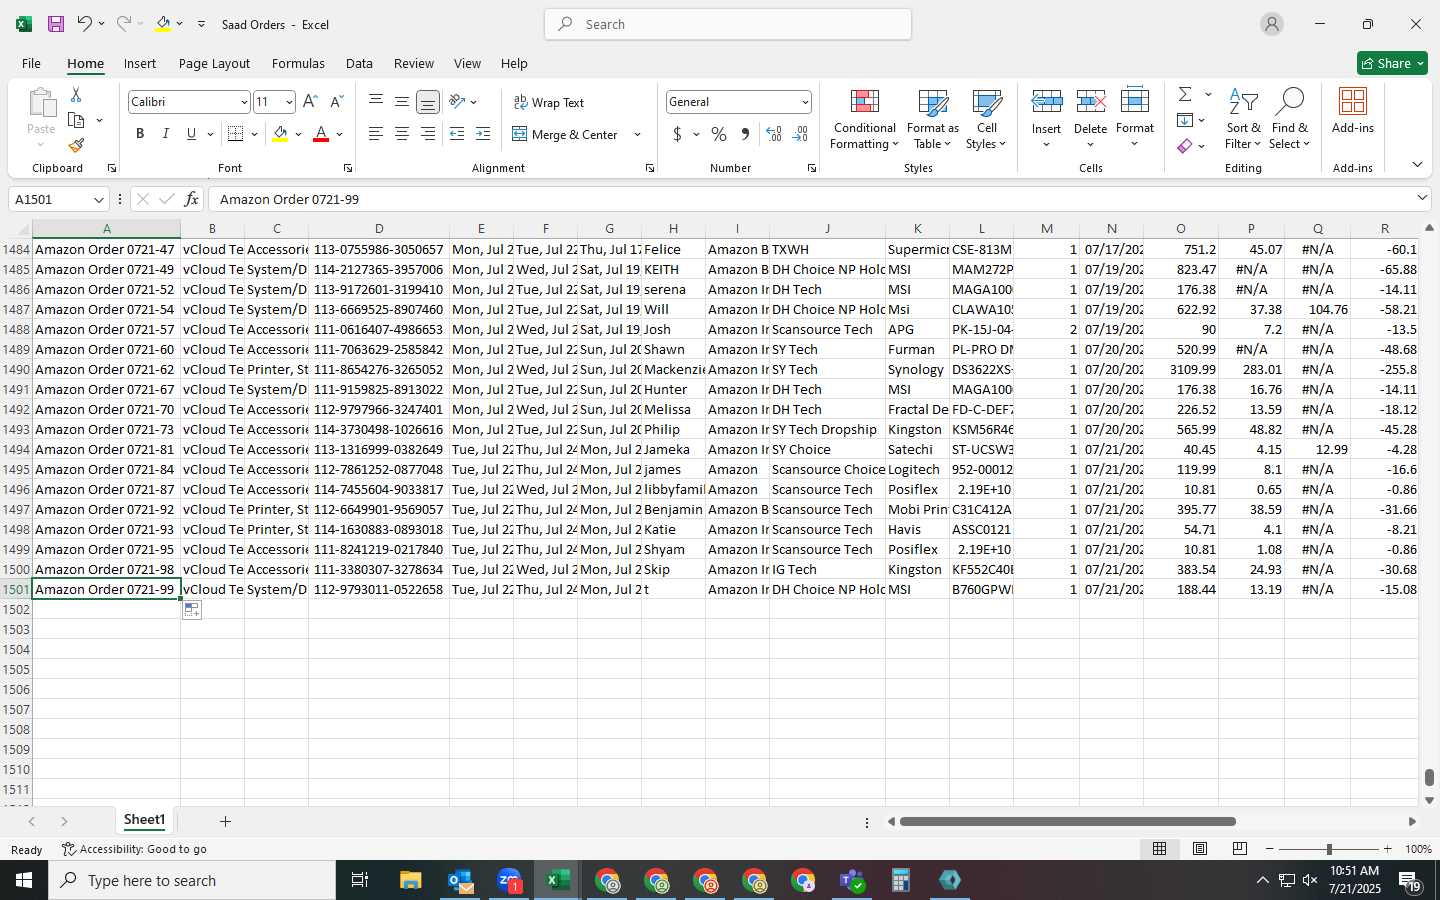Click the AutoSum sigma icon
This screenshot has height=900, width=1440.
pos(1185,94)
